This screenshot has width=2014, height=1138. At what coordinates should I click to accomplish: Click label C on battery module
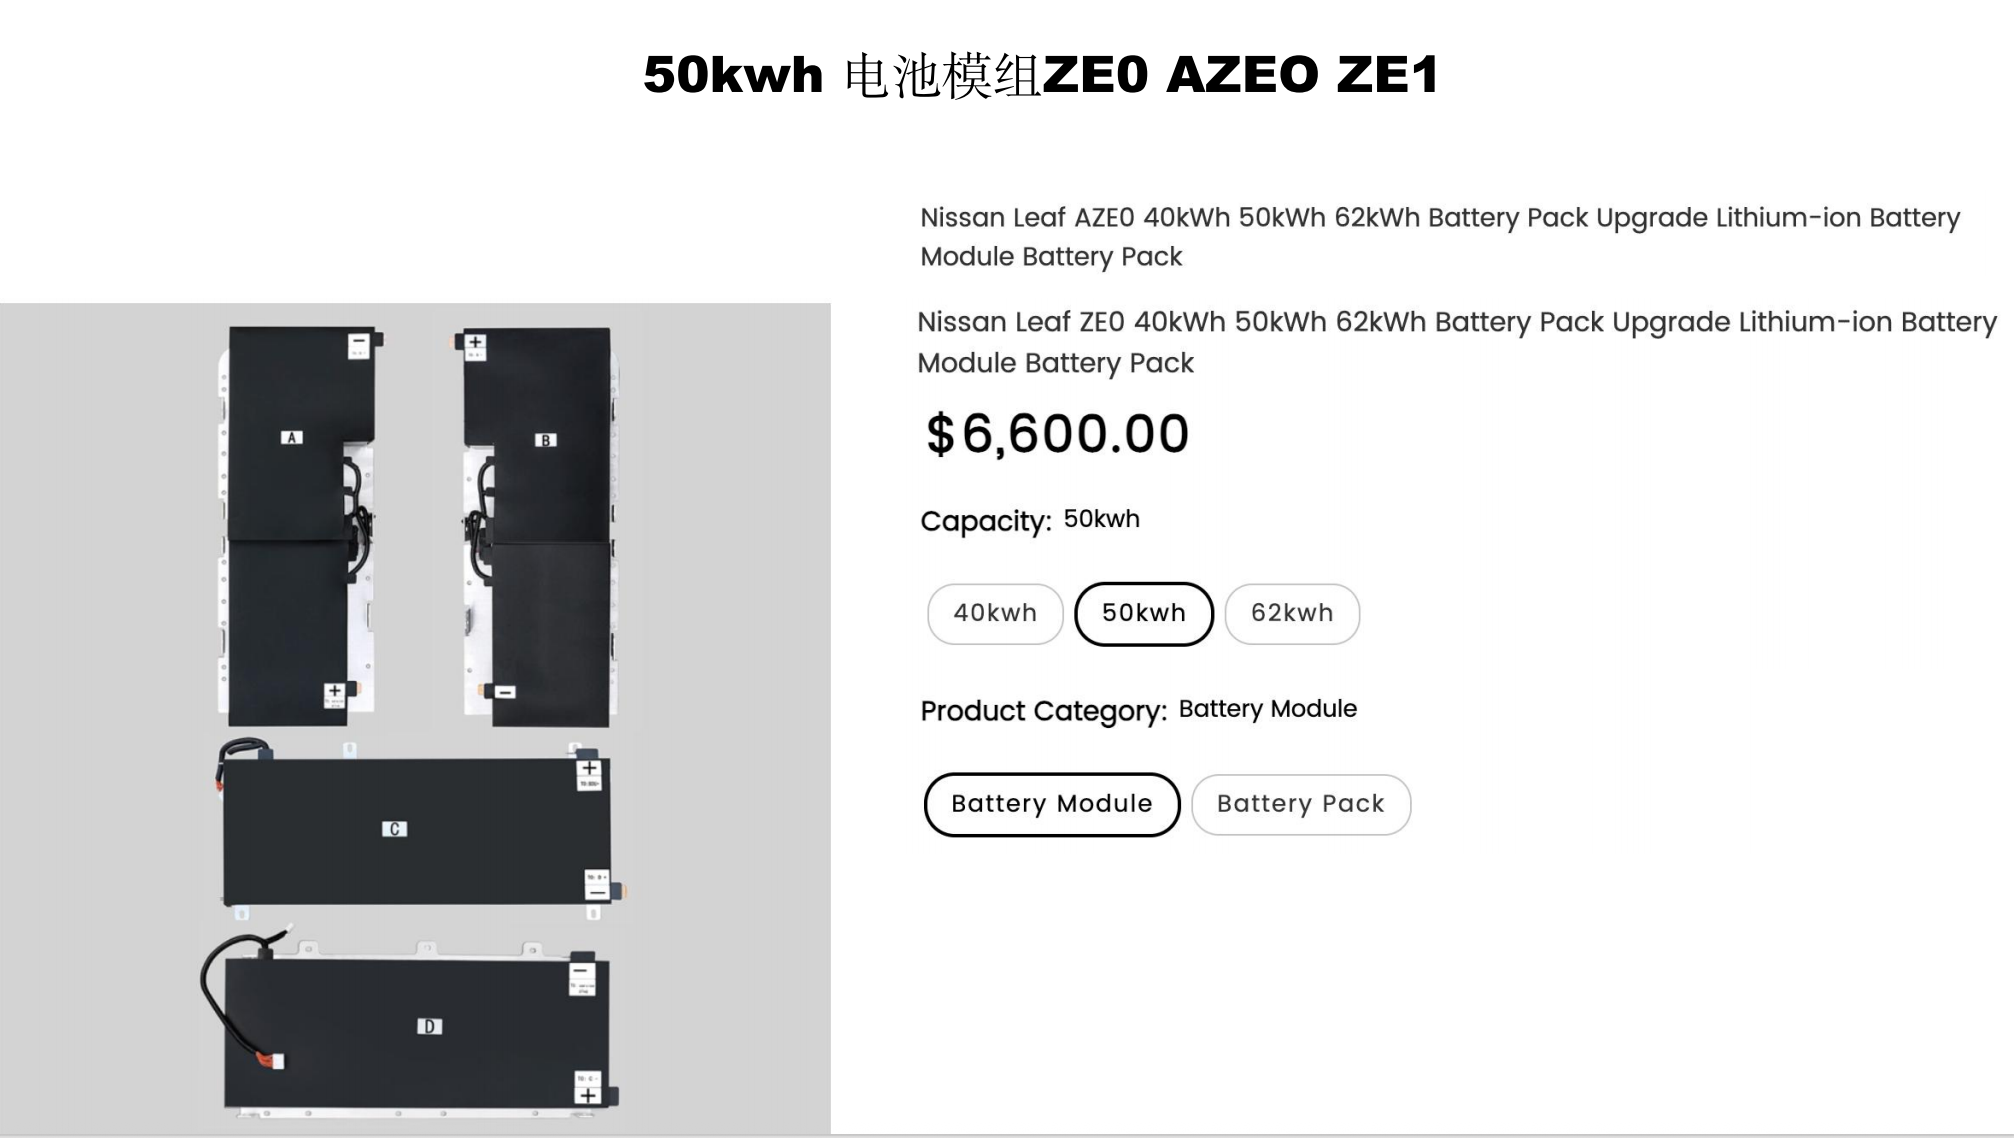tap(394, 829)
